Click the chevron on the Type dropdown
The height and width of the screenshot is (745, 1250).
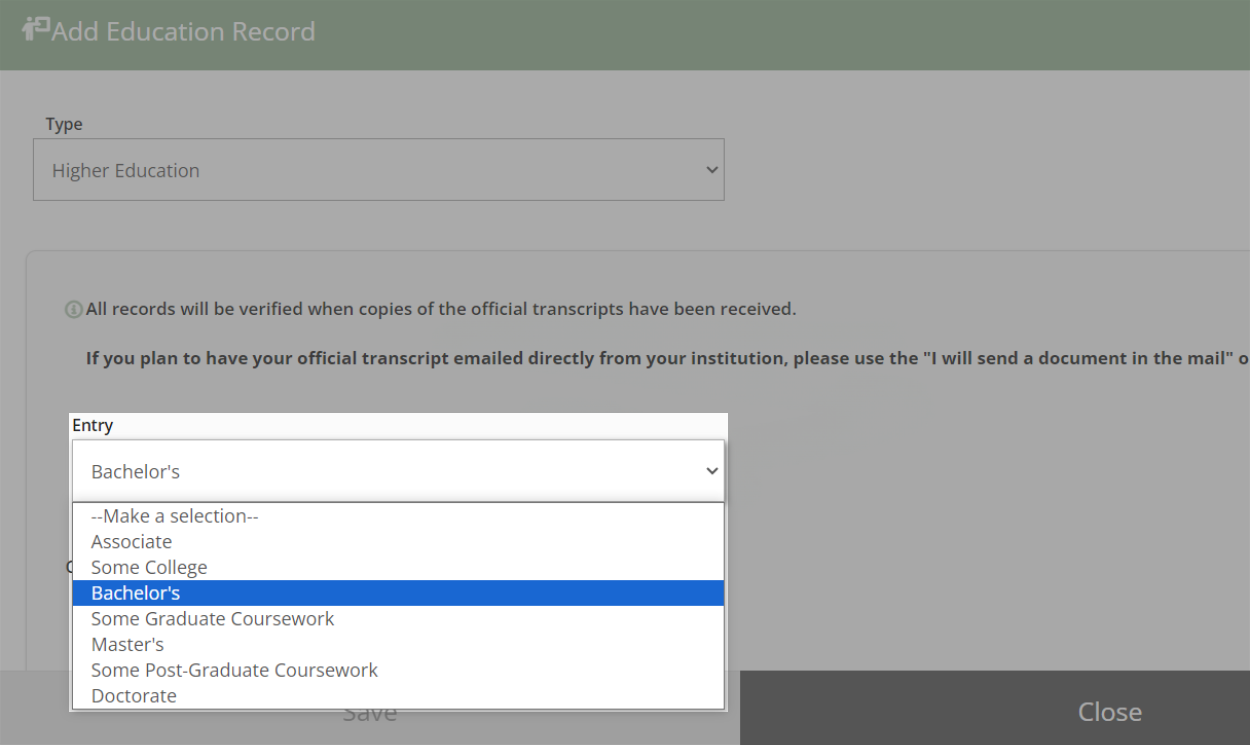pyautogui.click(x=710, y=170)
